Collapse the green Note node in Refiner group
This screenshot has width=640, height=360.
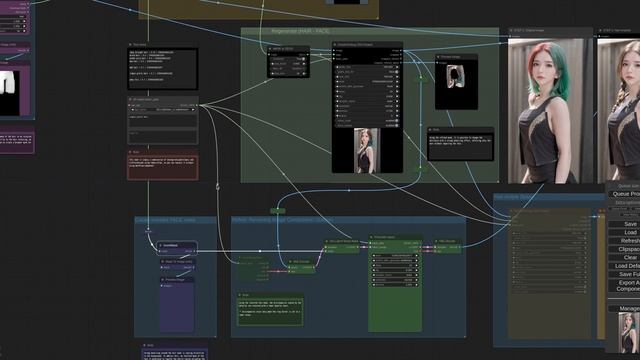pos(240,295)
